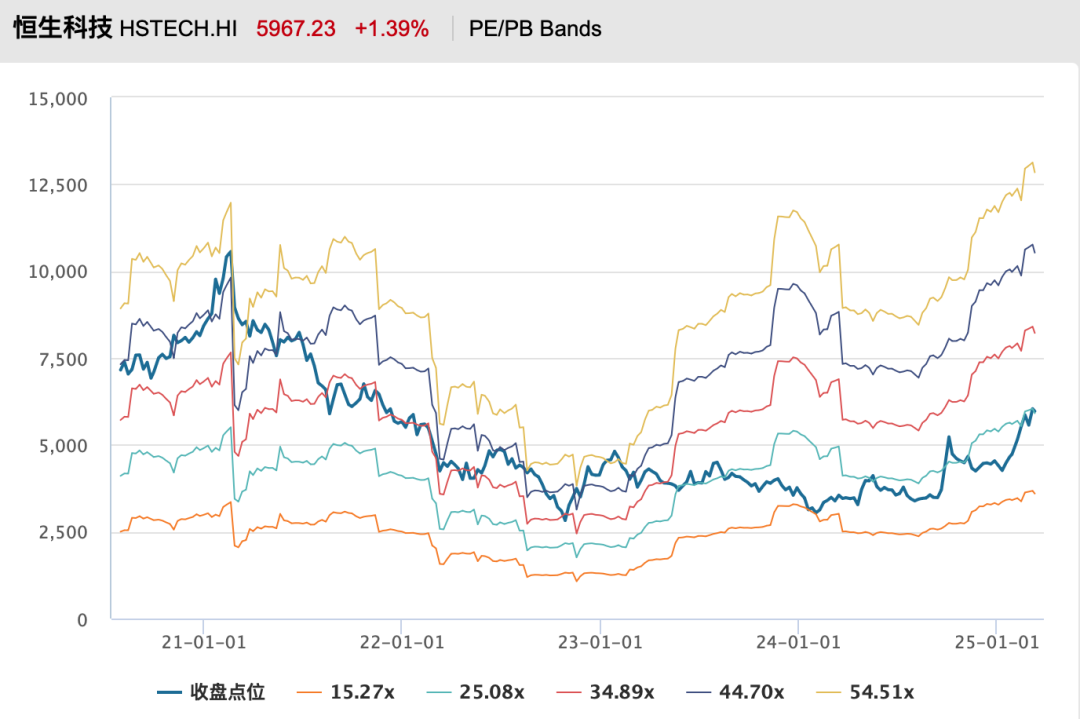Open the PE/PB Bands tab label
This screenshot has height=719, width=1080.
[535, 29]
